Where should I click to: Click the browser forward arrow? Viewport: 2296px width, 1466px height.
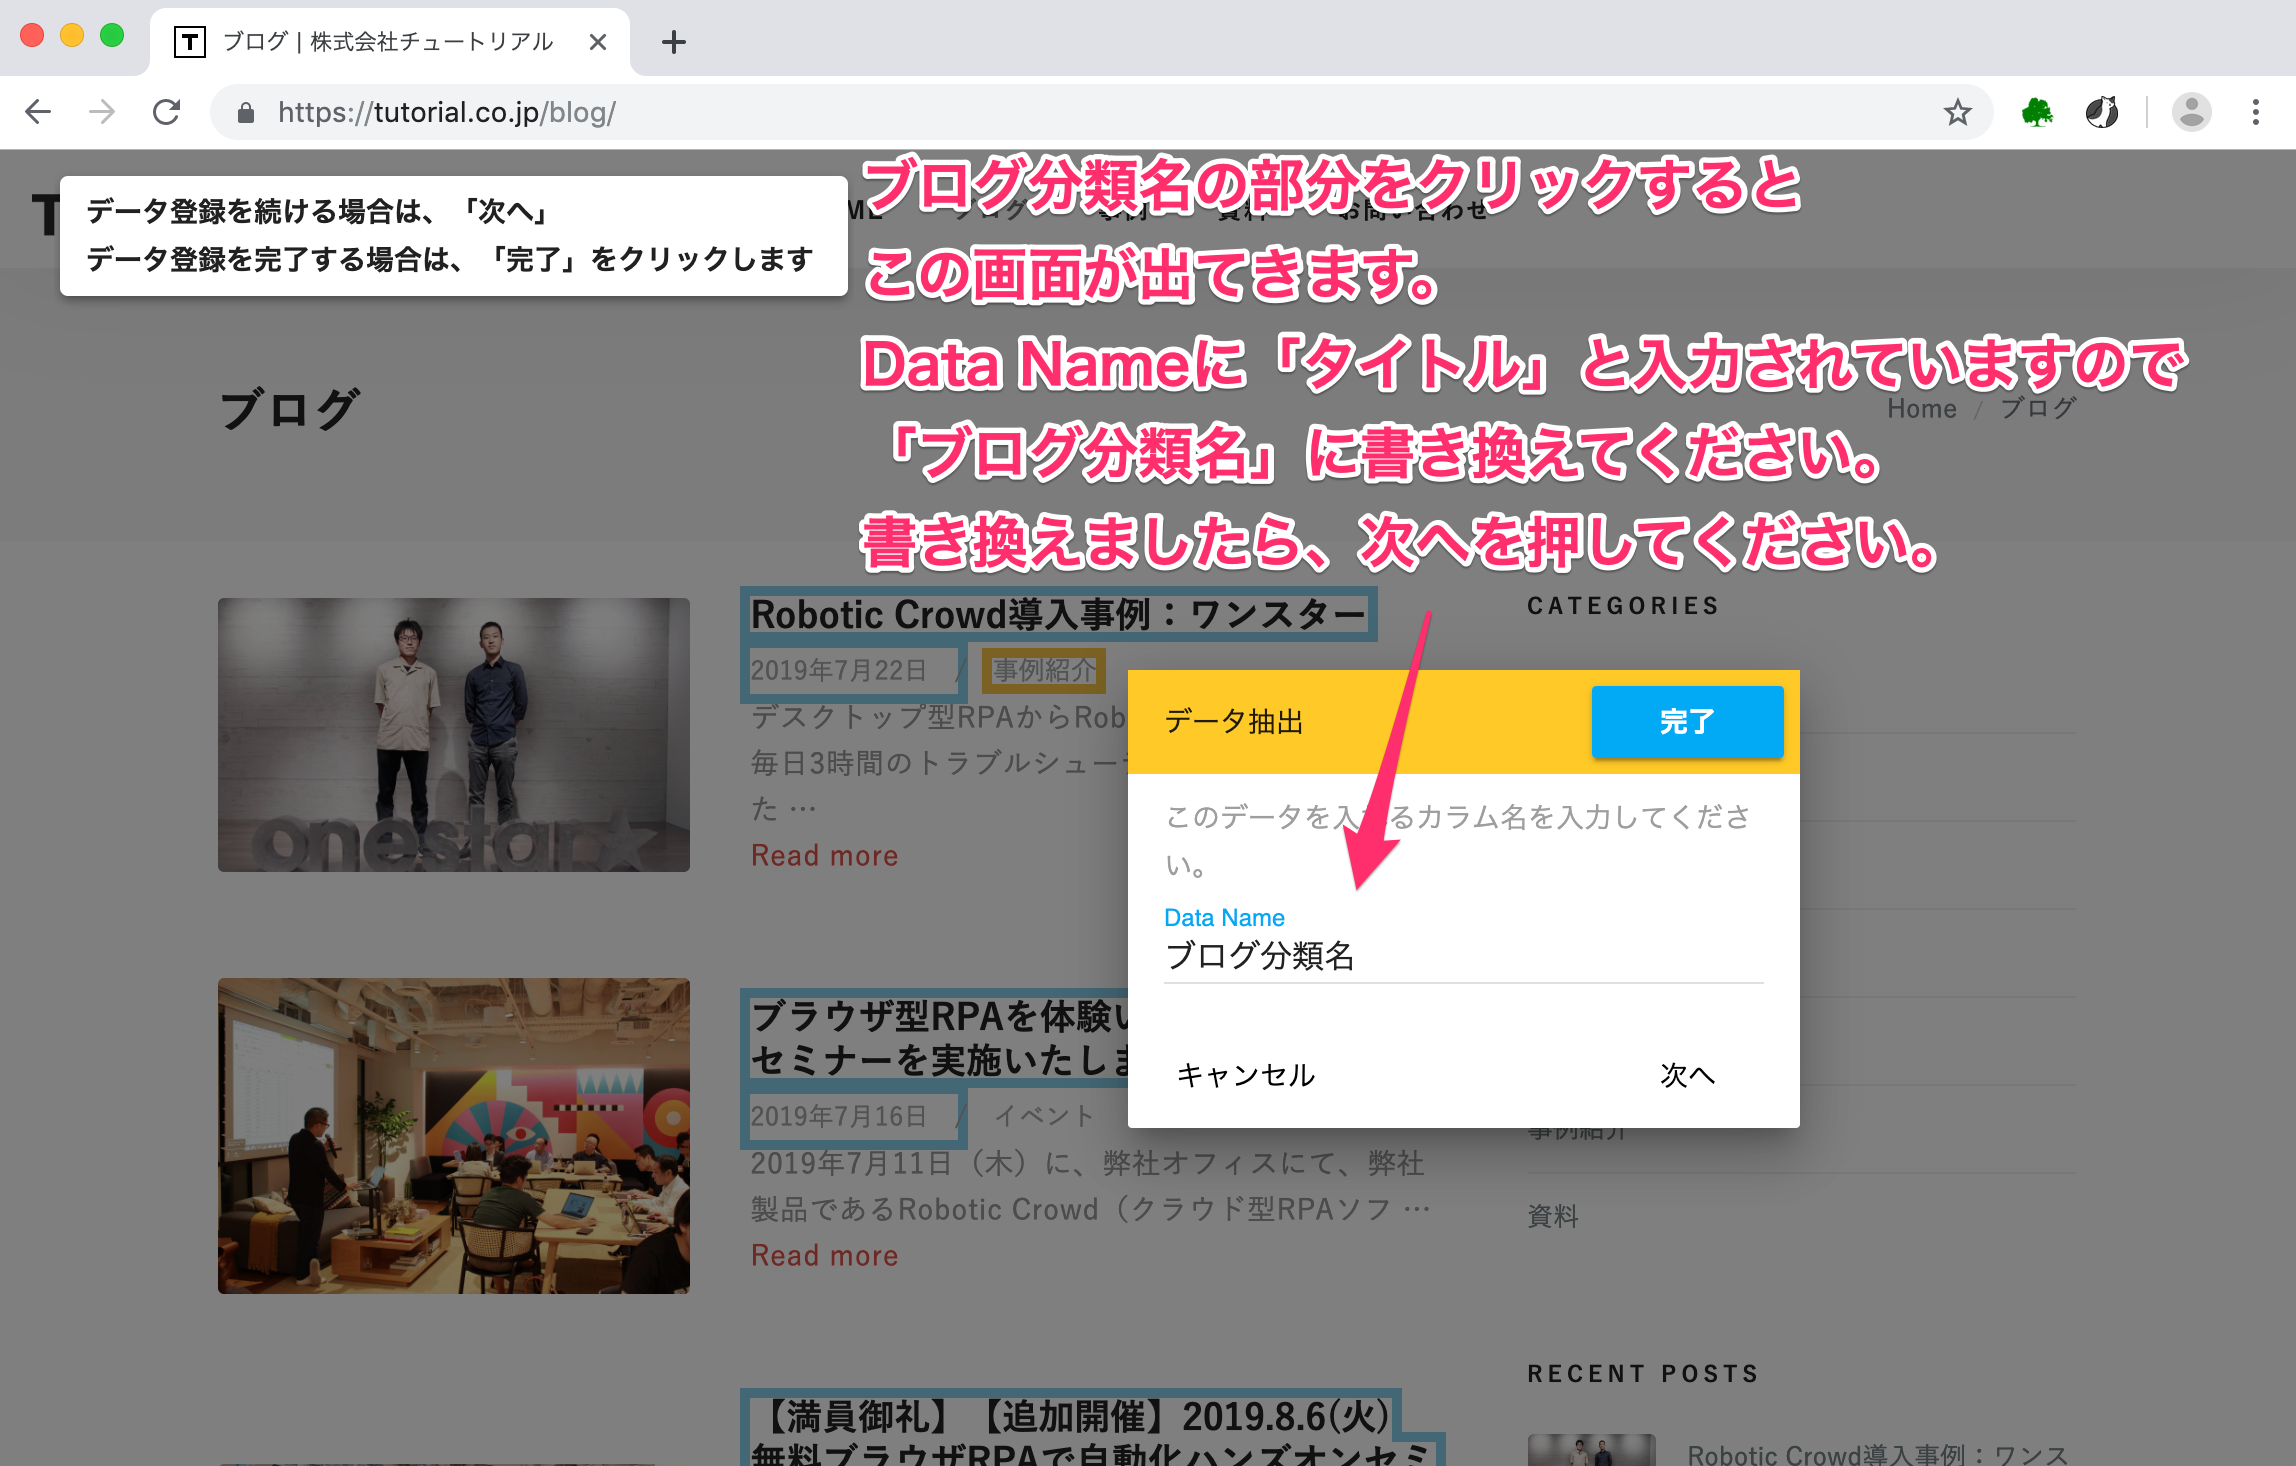pos(102,112)
